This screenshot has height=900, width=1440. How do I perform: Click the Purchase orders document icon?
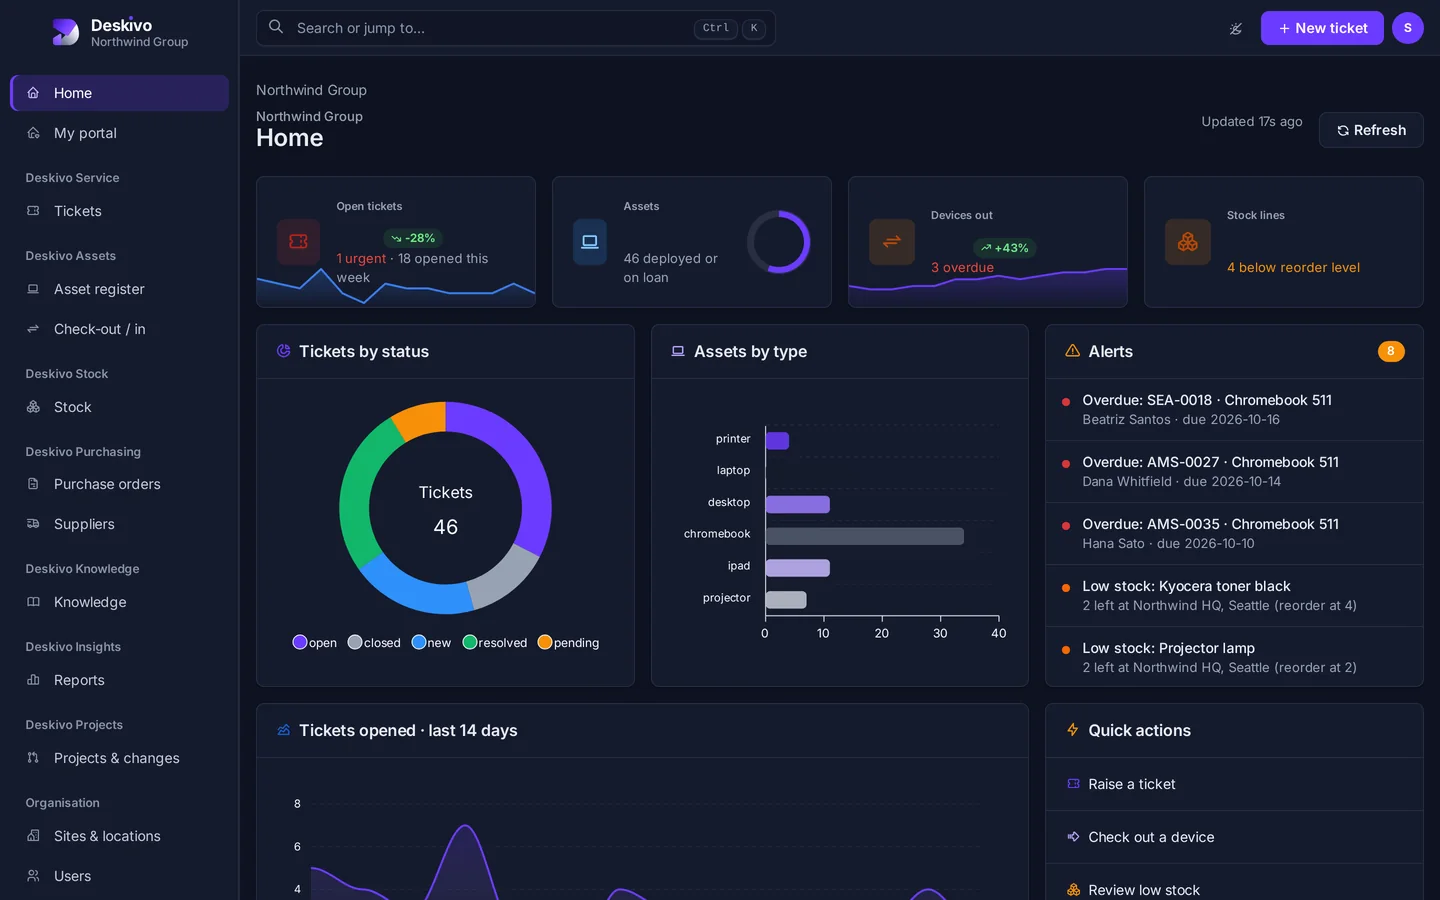pos(33,484)
